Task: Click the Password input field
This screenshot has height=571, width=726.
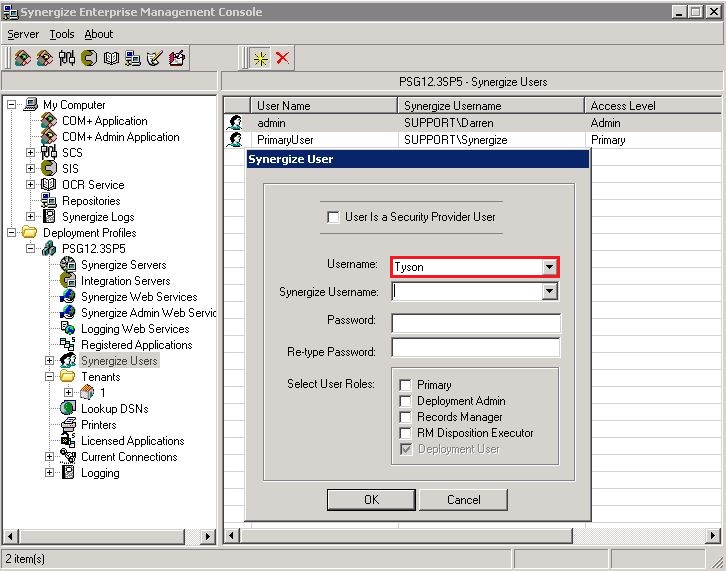Action: (x=476, y=323)
